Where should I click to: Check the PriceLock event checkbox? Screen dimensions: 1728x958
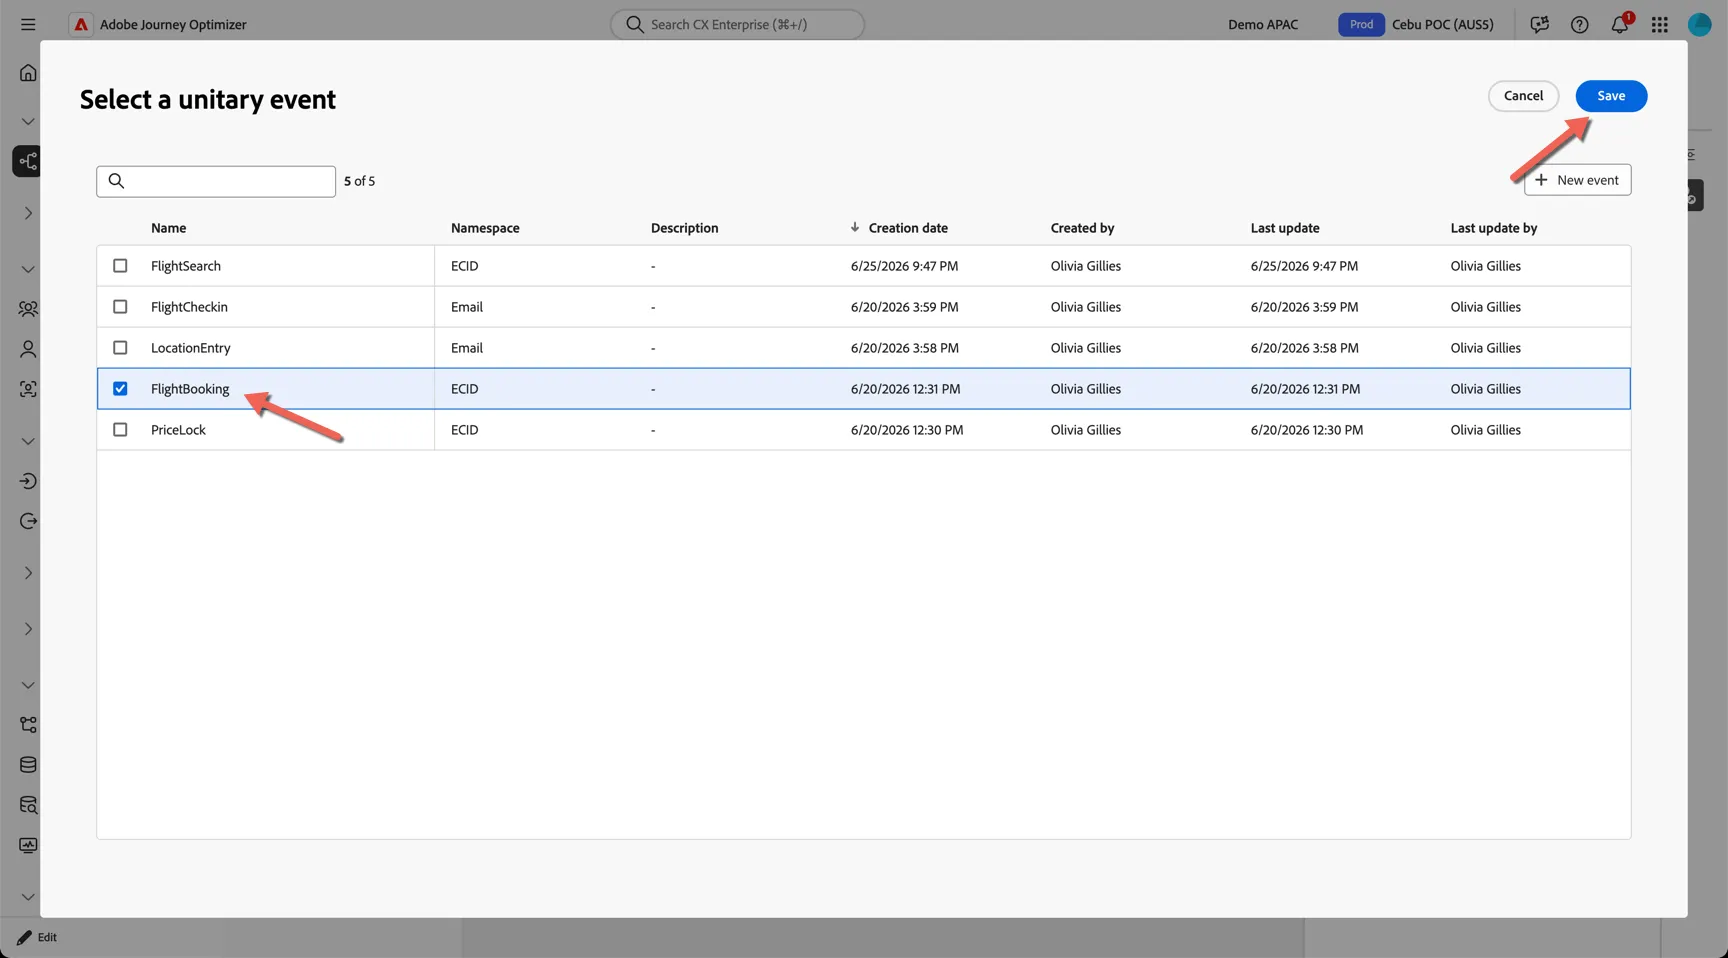pyautogui.click(x=120, y=430)
